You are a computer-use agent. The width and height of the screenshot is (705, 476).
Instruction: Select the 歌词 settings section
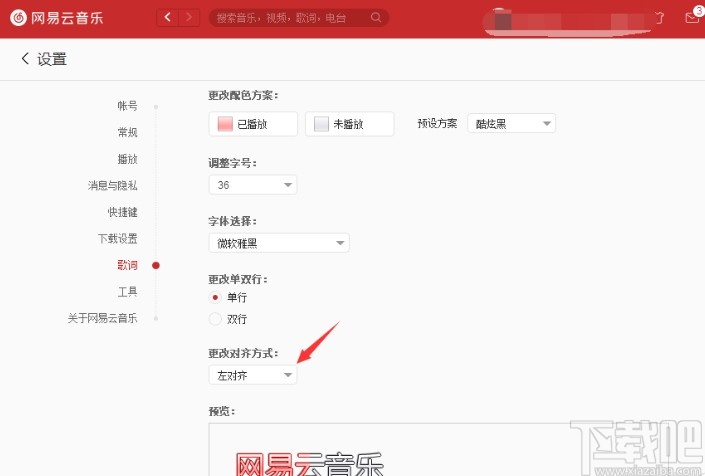coord(127,265)
